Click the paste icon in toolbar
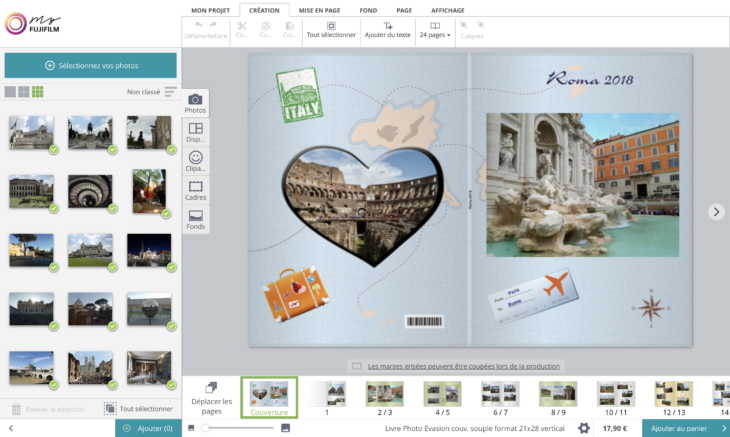 pyautogui.click(x=290, y=26)
